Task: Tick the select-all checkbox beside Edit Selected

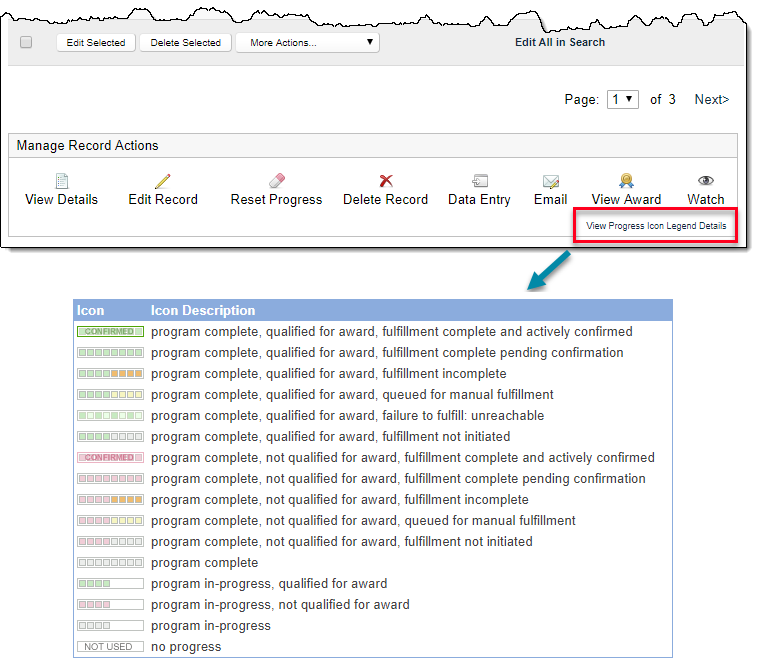Action: 26,42
